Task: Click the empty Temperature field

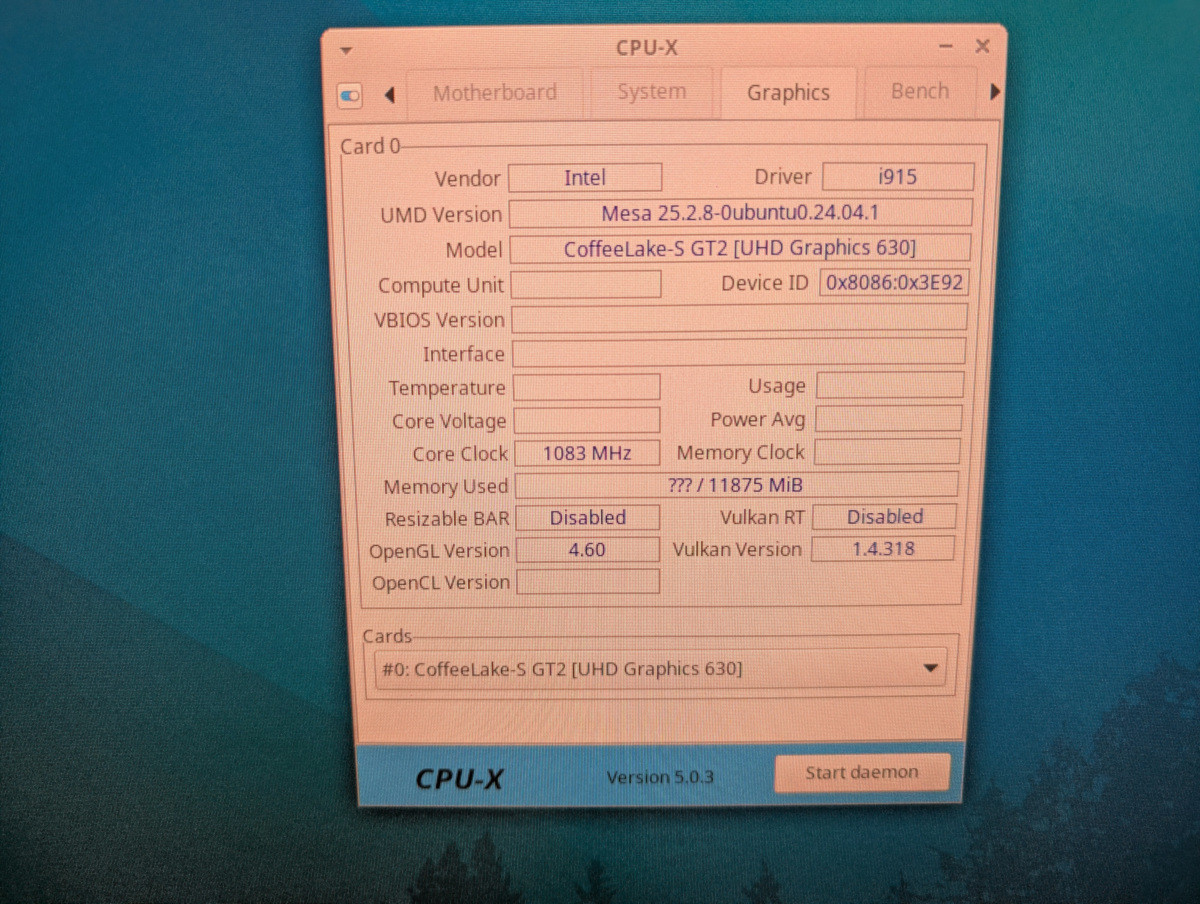Action: pos(587,387)
